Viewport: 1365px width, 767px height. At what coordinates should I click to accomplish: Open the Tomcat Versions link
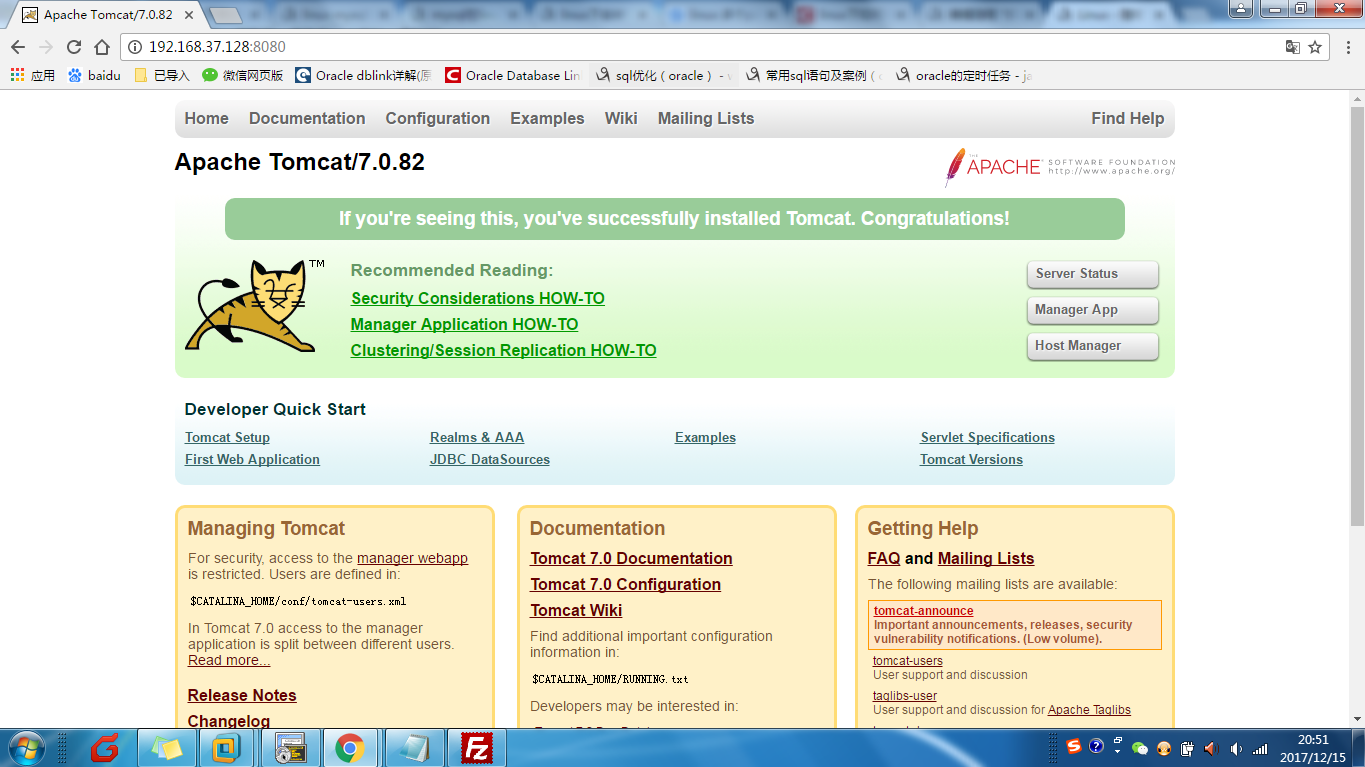coord(971,459)
